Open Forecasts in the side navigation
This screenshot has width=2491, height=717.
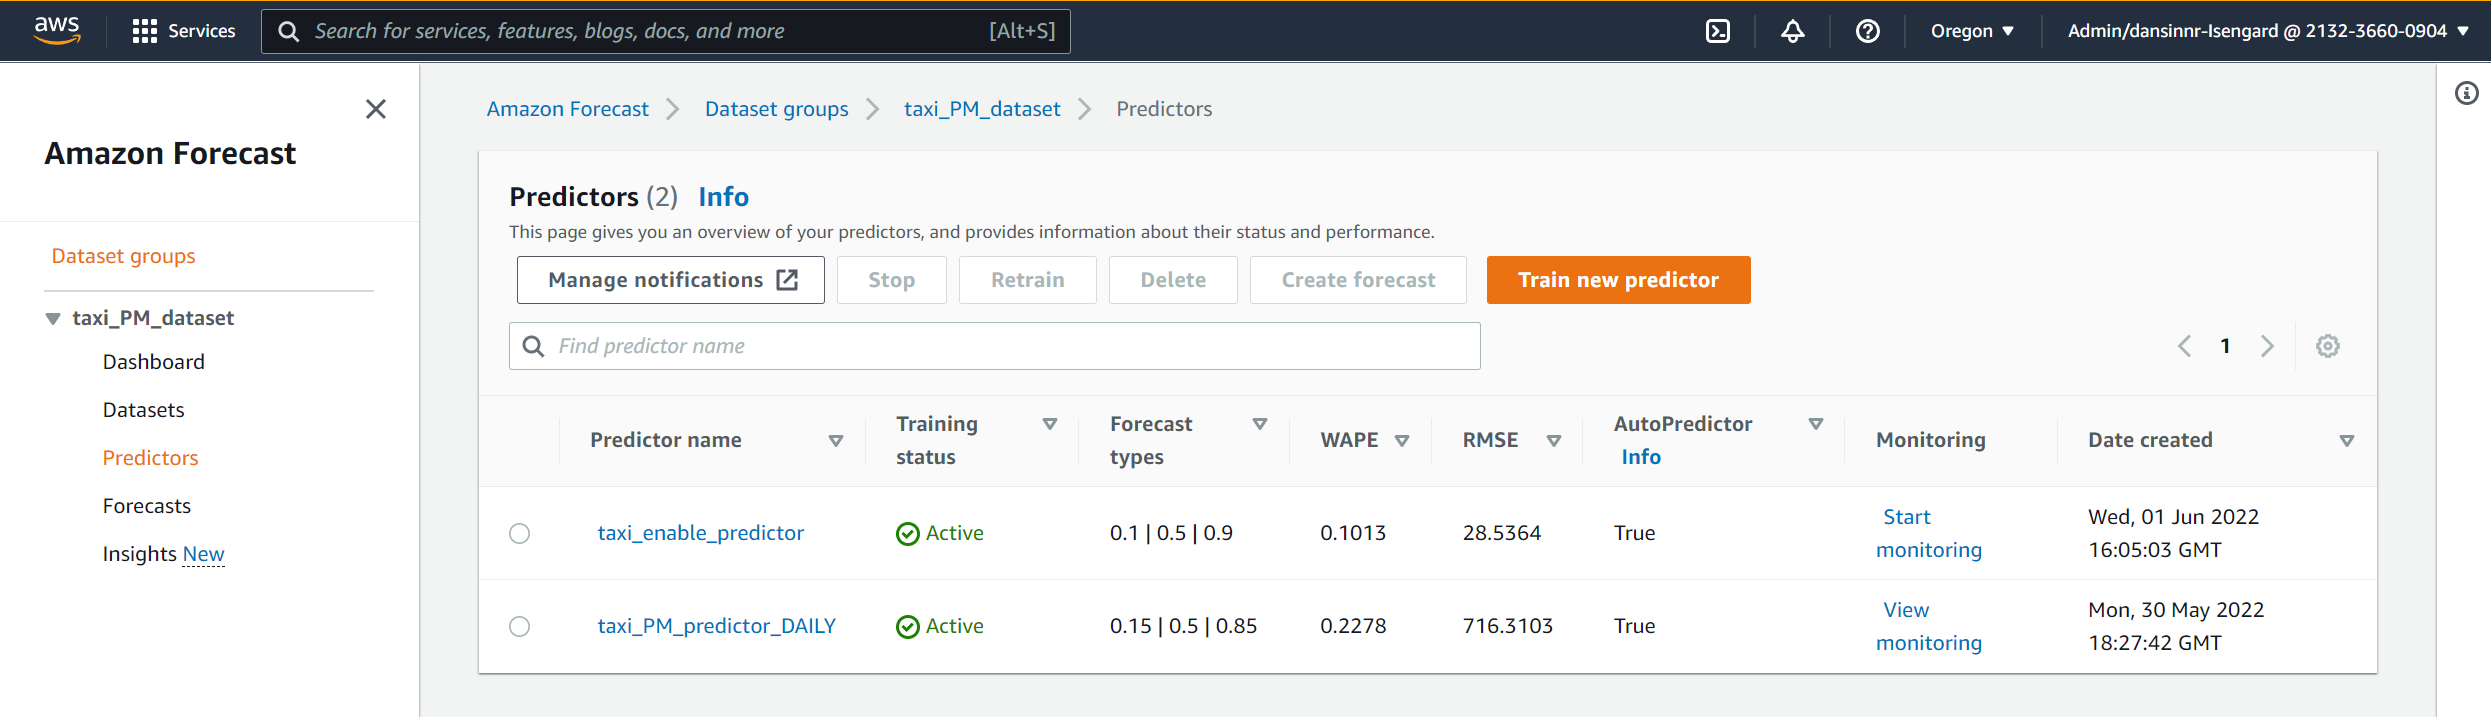[146, 506]
